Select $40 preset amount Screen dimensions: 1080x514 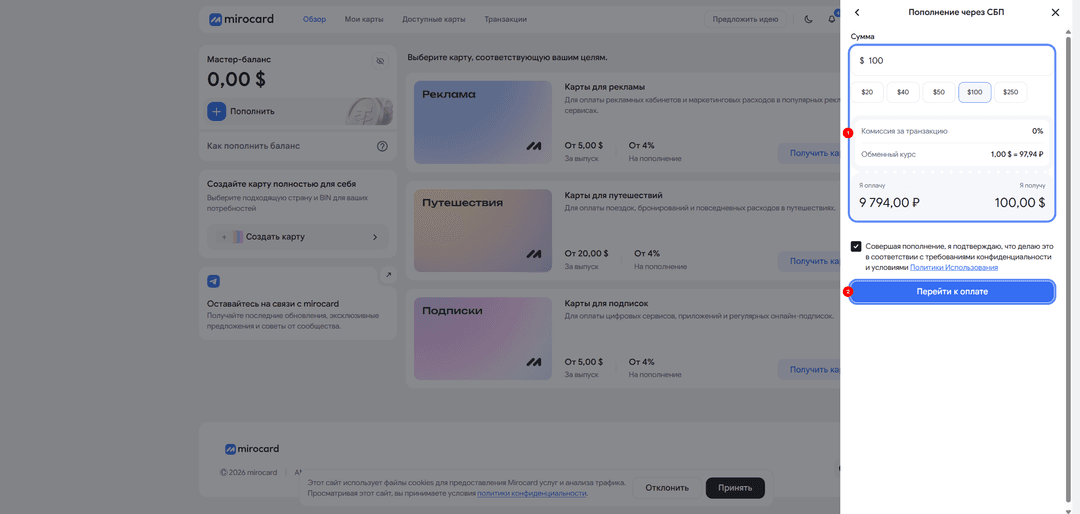903,92
